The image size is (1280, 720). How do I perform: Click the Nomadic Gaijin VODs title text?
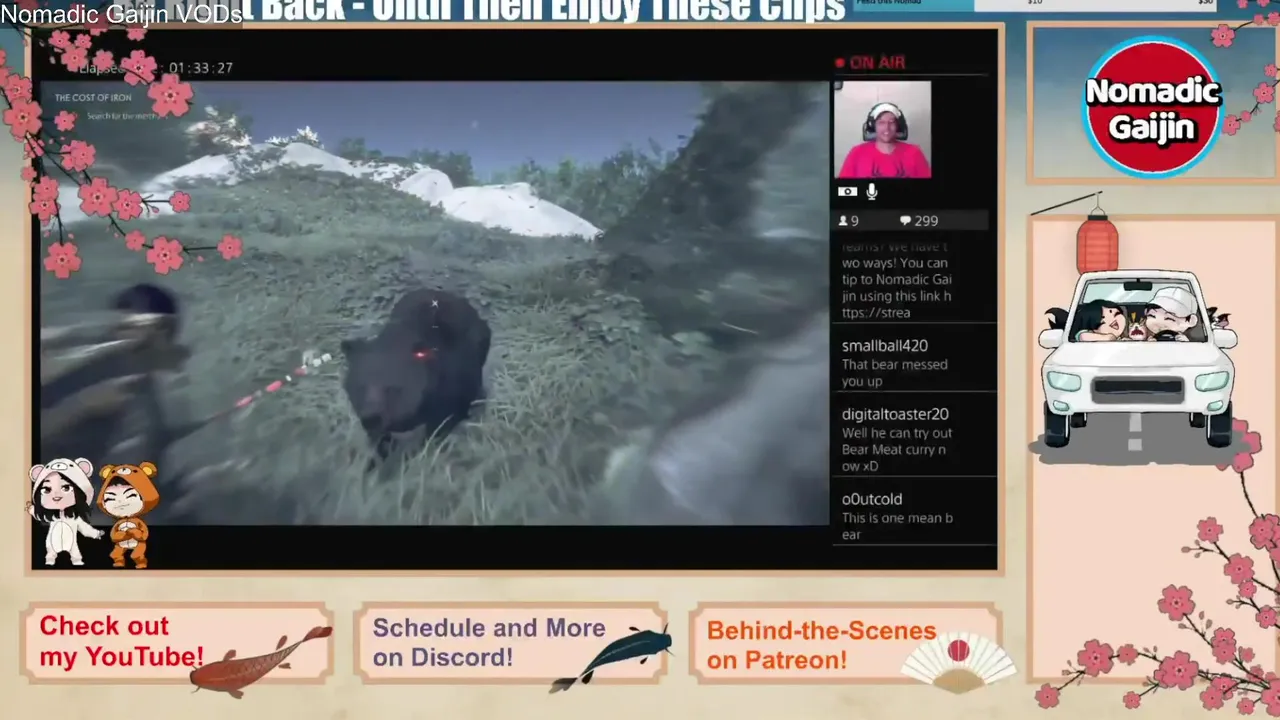(121, 13)
